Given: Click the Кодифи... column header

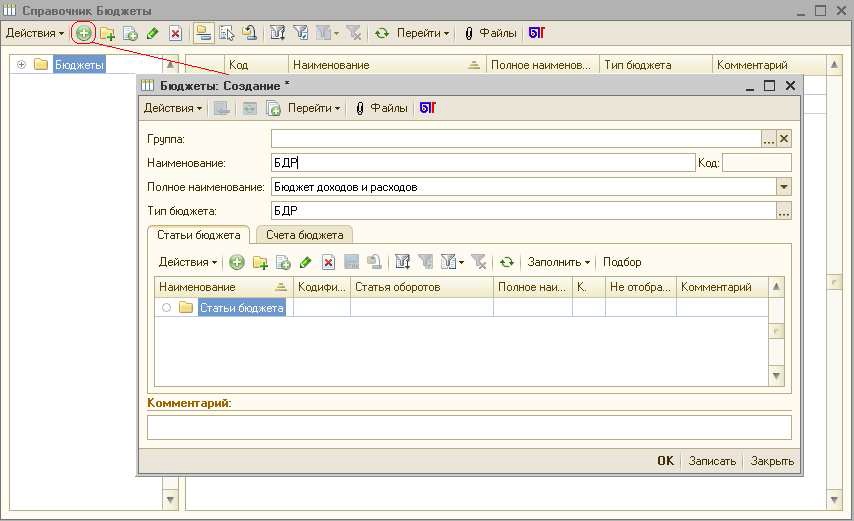Looking at the screenshot, I should coord(322,287).
